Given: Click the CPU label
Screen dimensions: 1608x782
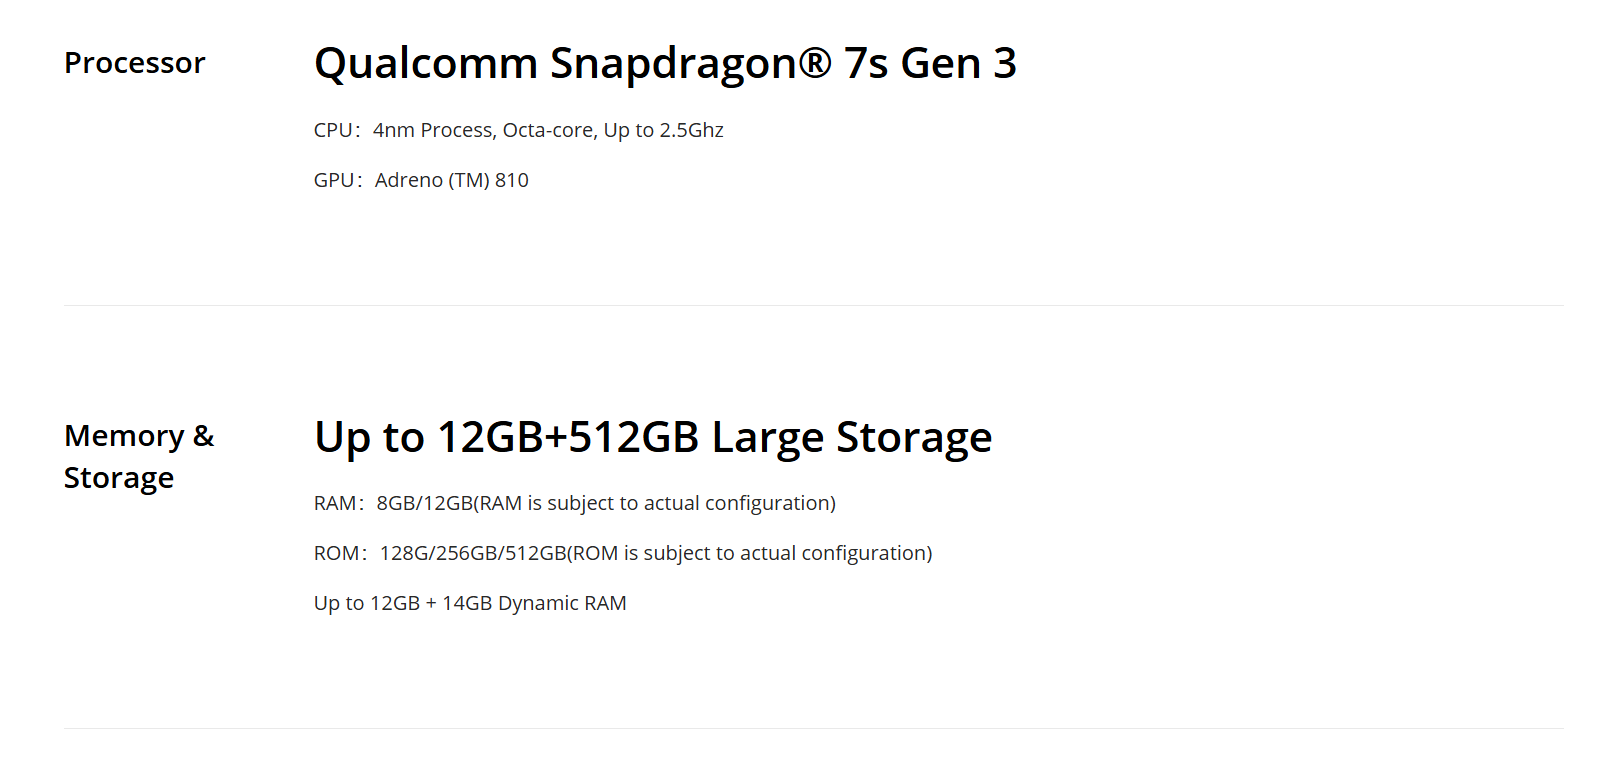Looking at the screenshot, I should tap(333, 130).
